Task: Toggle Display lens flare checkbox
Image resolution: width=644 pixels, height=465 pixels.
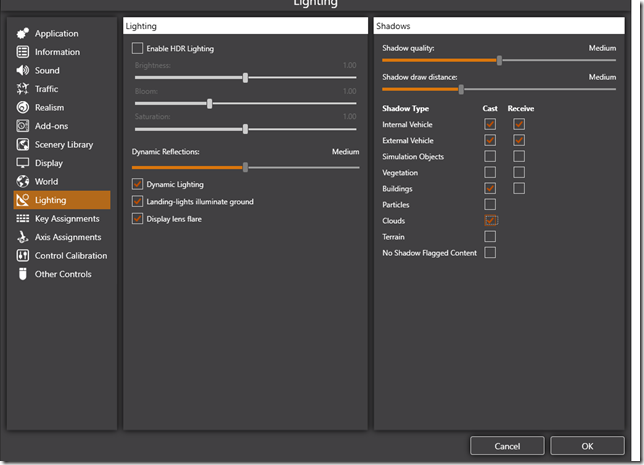Action: pyautogui.click(x=137, y=219)
